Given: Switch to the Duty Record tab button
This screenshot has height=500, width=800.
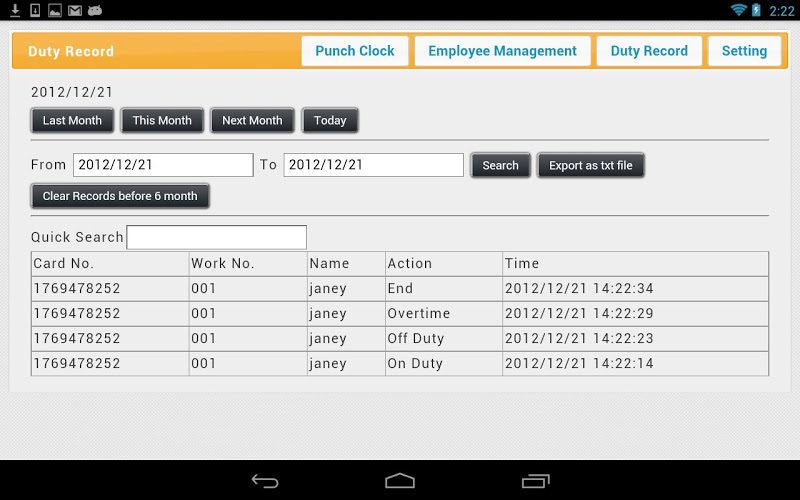Looking at the screenshot, I should click(x=649, y=51).
